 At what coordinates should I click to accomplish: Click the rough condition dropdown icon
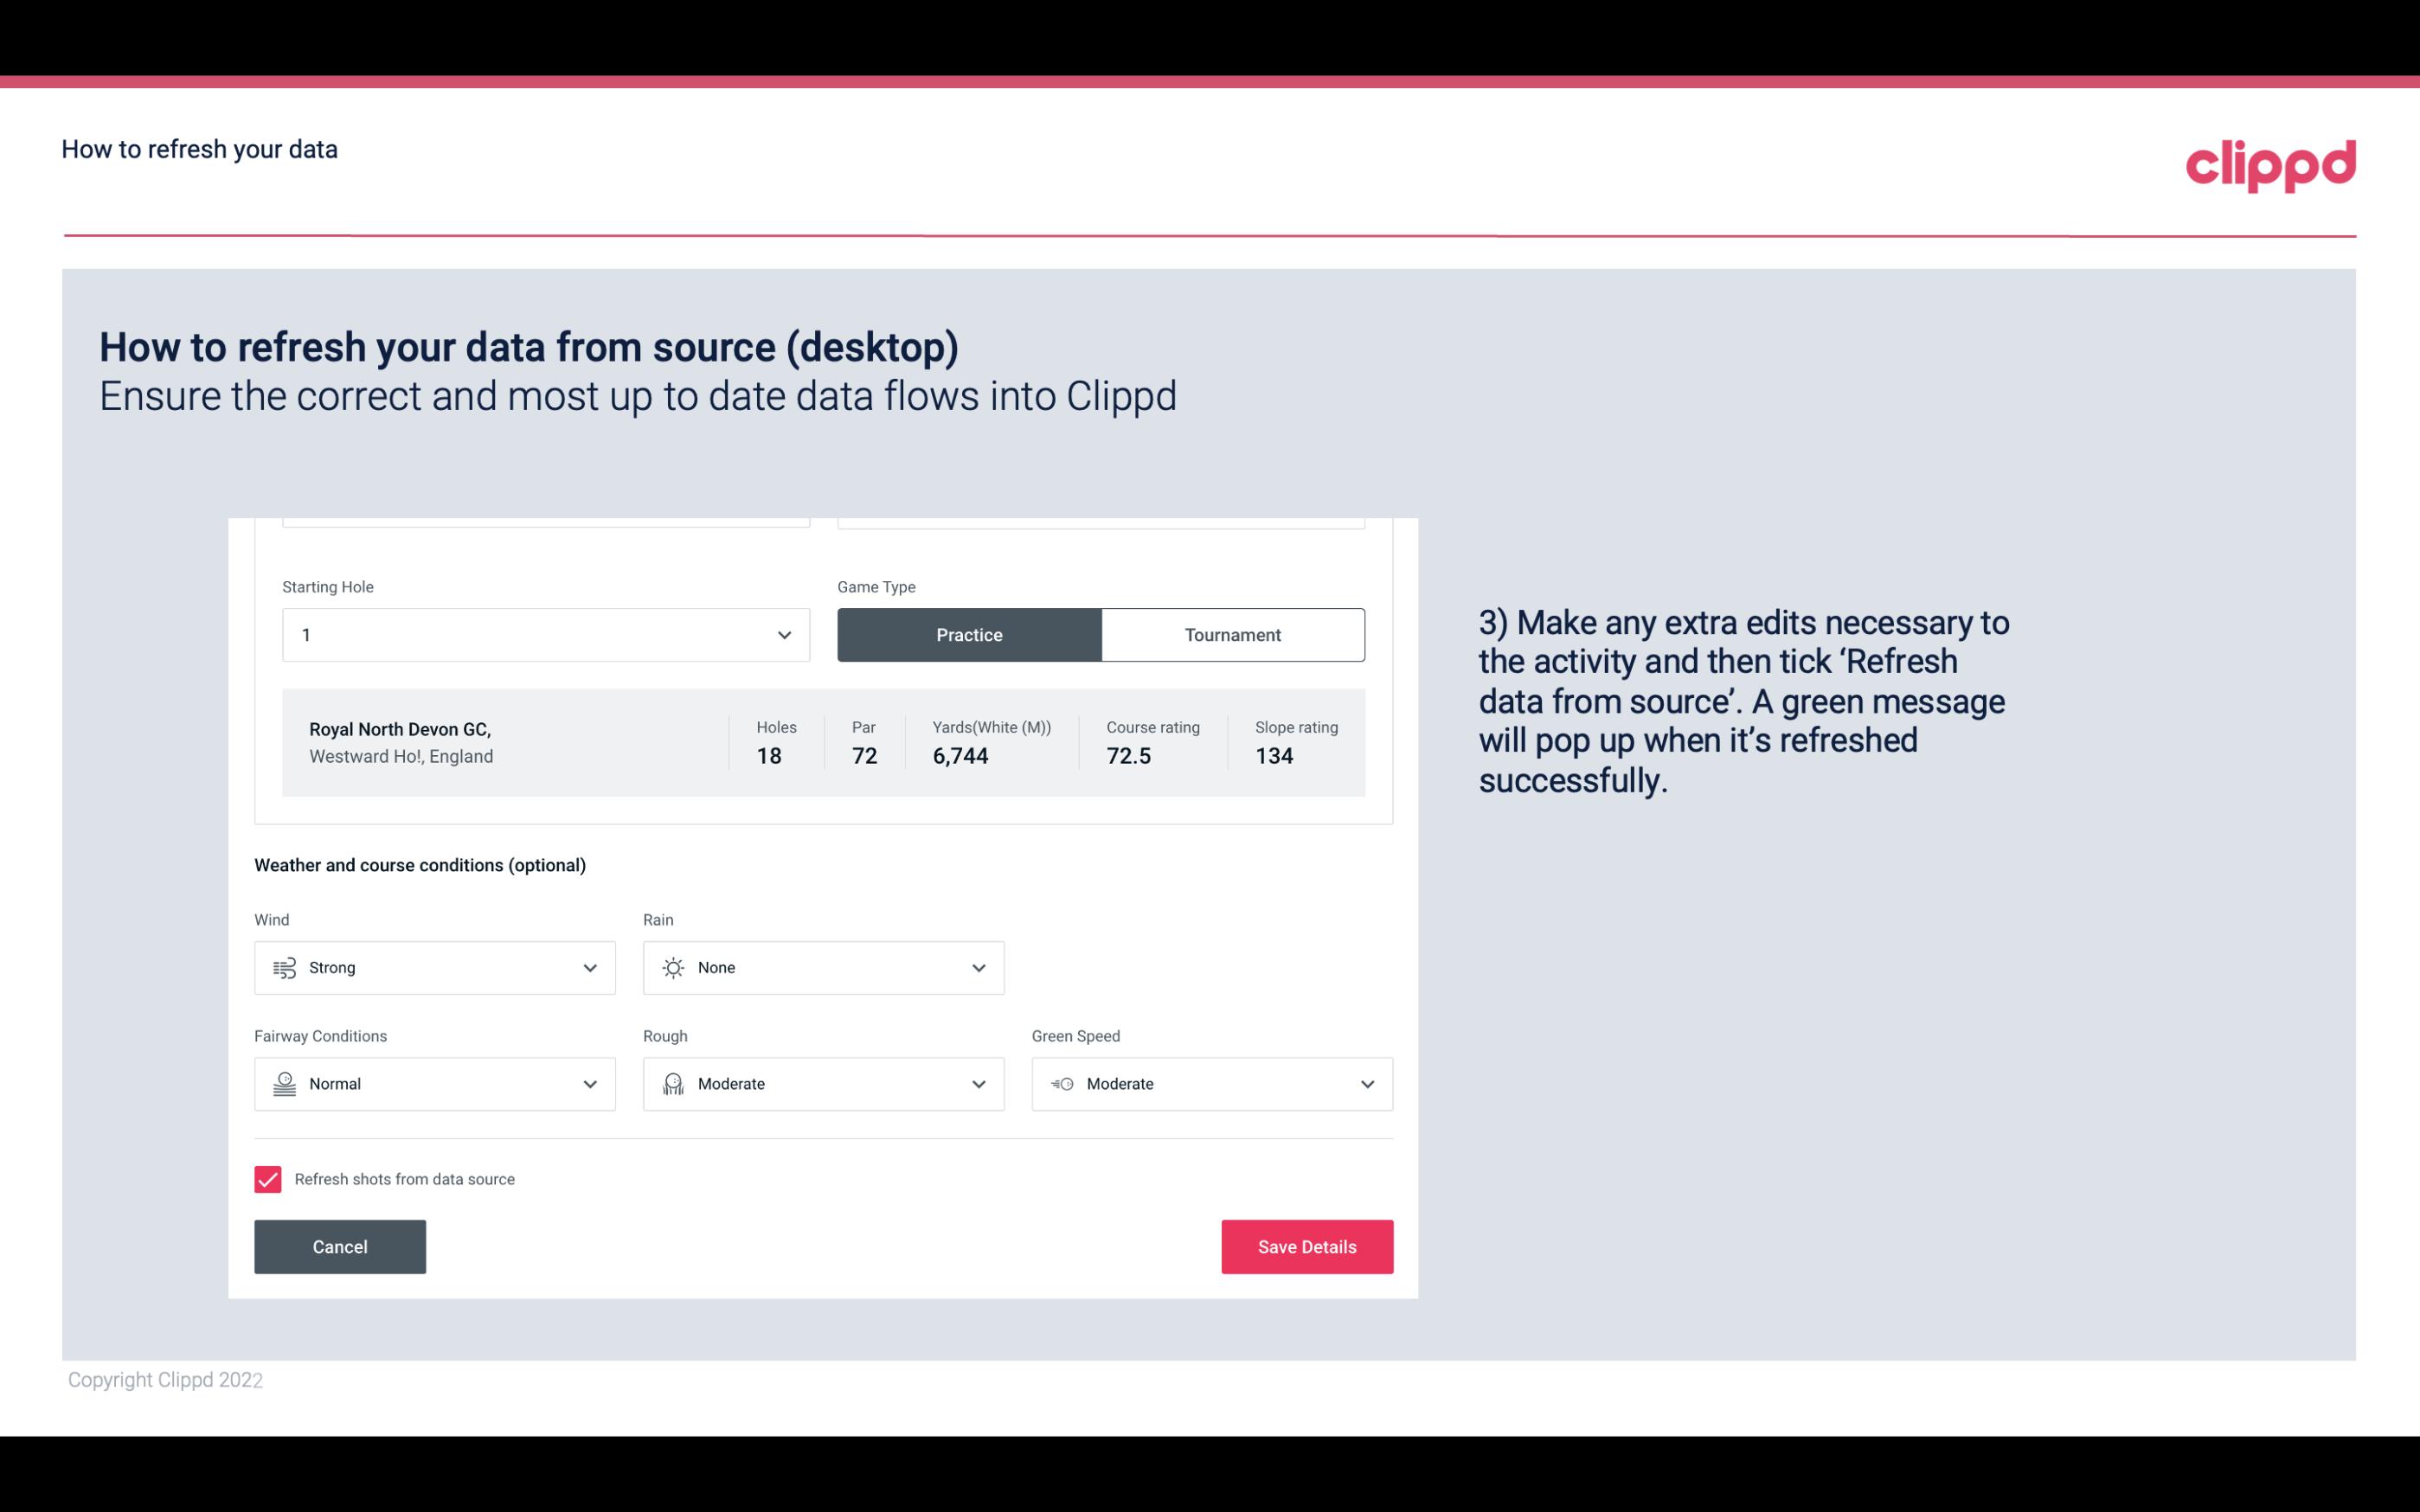pyautogui.click(x=978, y=1084)
